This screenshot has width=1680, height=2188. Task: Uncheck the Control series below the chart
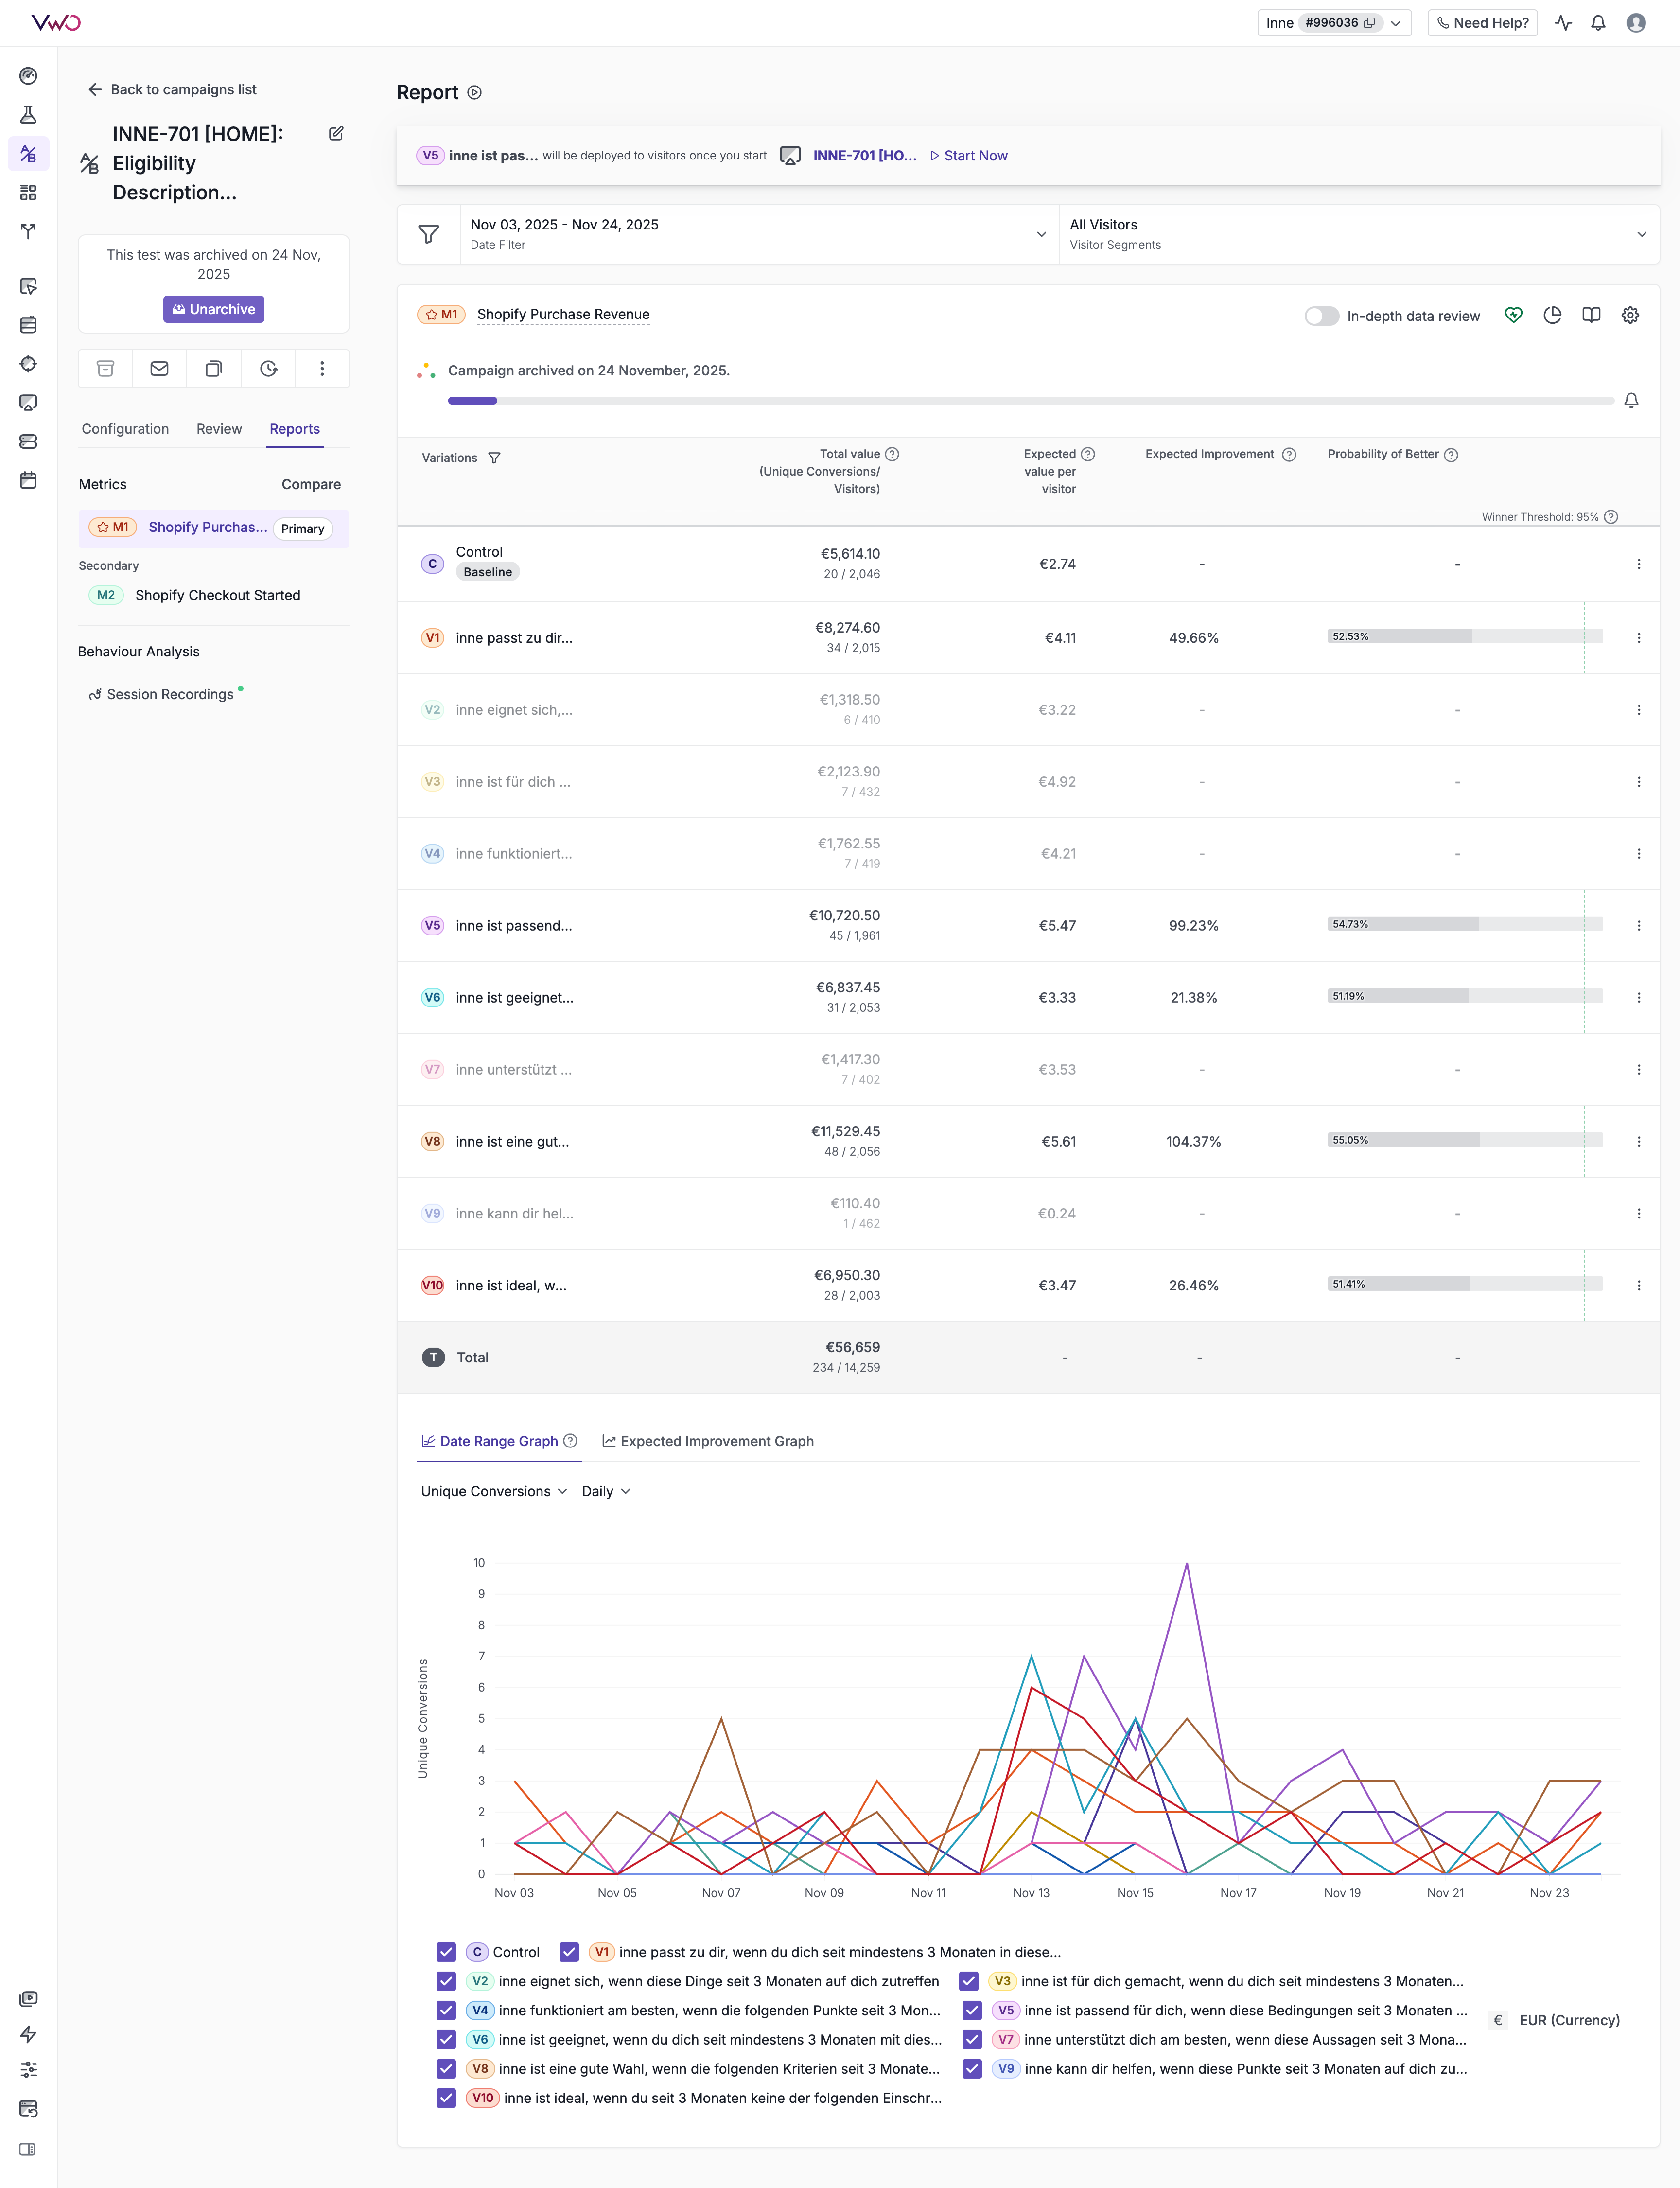pyautogui.click(x=445, y=1952)
